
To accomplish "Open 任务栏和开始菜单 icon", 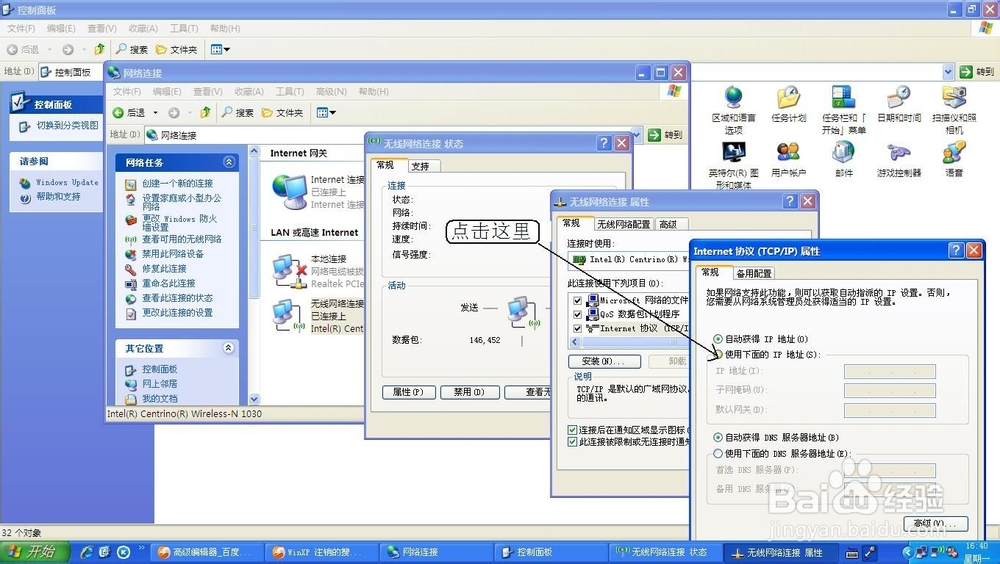I will pyautogui.click(x=843, y=110).
